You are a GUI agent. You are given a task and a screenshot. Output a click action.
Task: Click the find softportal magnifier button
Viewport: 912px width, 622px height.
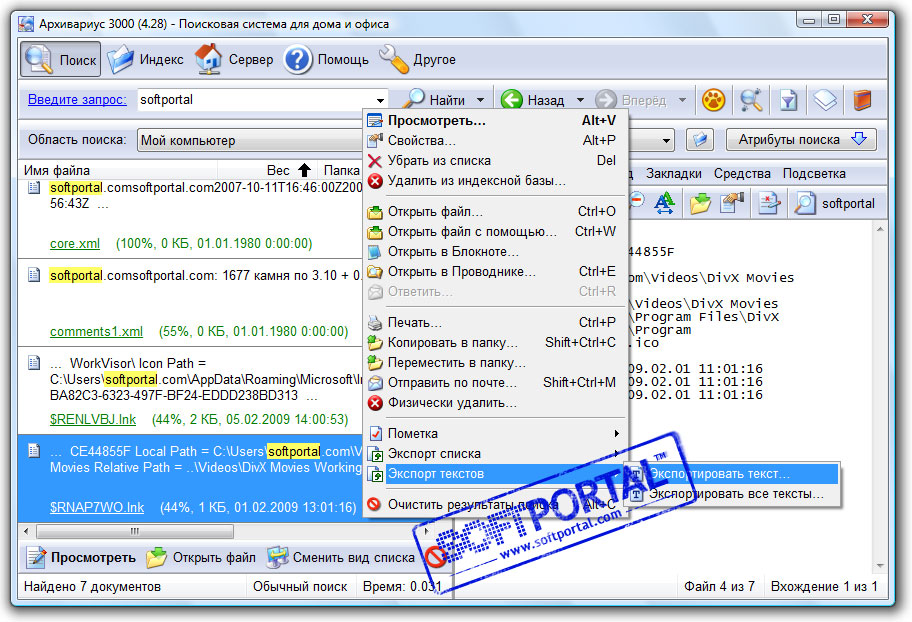tap(834, 203)
